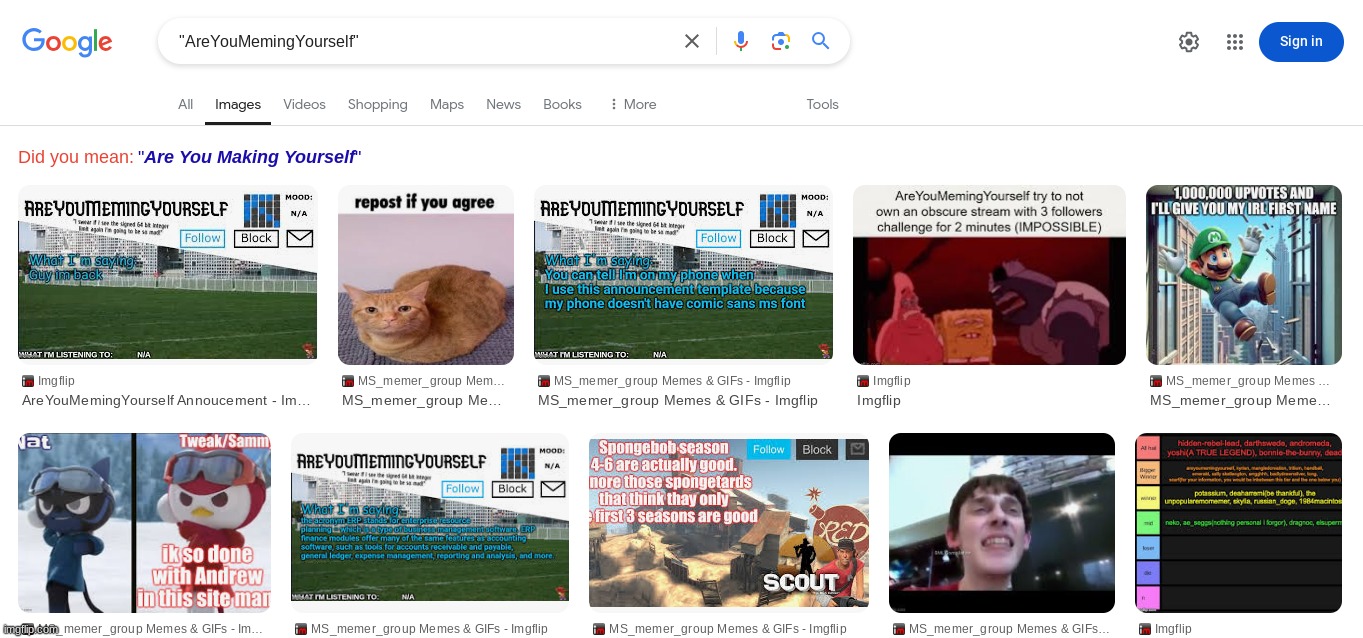
Task: Open quick settings with the gear icon
Action: coord(1189,42)
